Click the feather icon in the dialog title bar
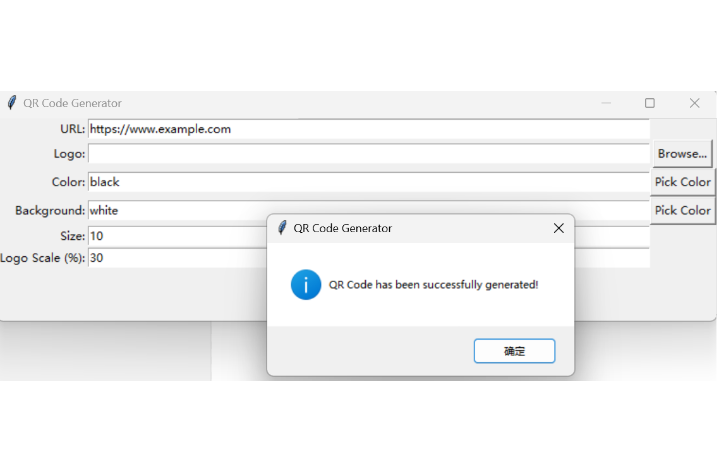720x450 pixels. click(x=283, y=228)
